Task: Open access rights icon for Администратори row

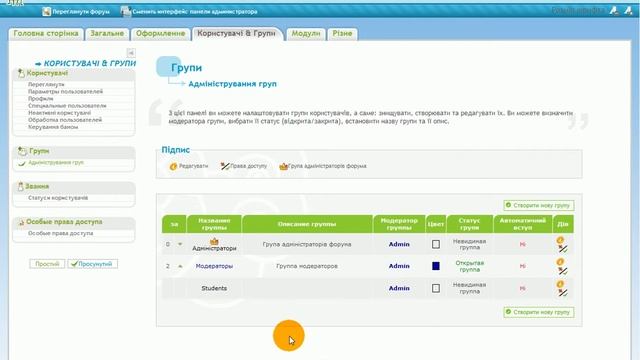Action: (x=563, y=249)
